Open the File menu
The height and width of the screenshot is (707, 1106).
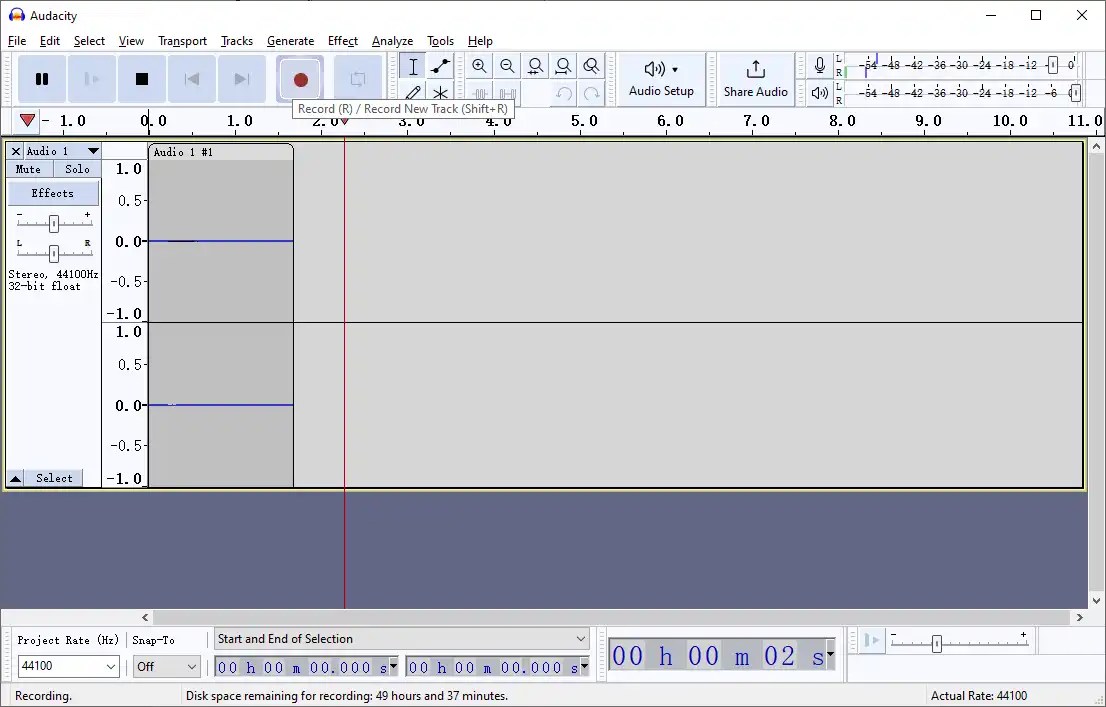point(17,41)
